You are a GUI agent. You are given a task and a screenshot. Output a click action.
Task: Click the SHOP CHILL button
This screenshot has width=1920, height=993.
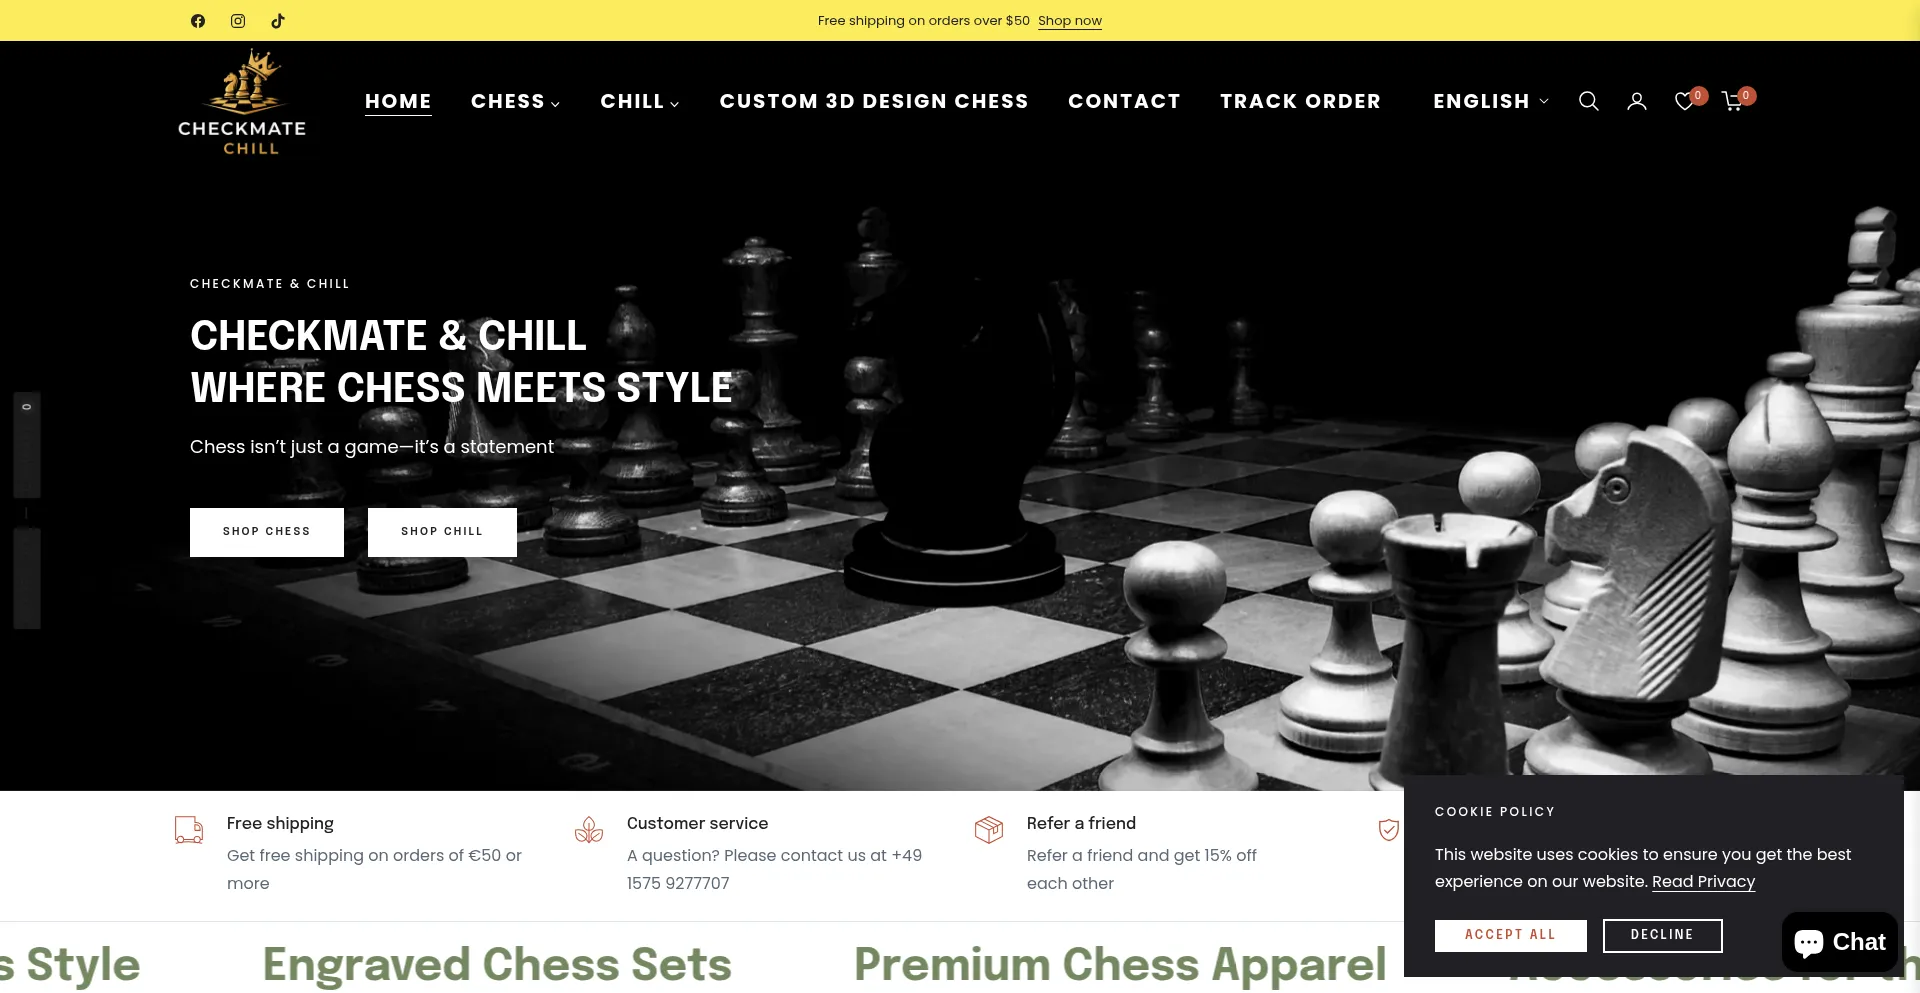tap(442, 532)
